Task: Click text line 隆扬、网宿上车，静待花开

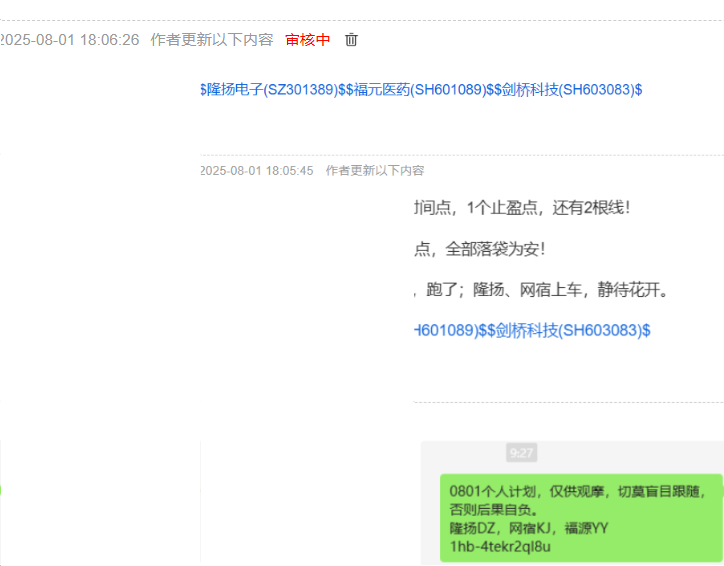Action: coord(571,290)
